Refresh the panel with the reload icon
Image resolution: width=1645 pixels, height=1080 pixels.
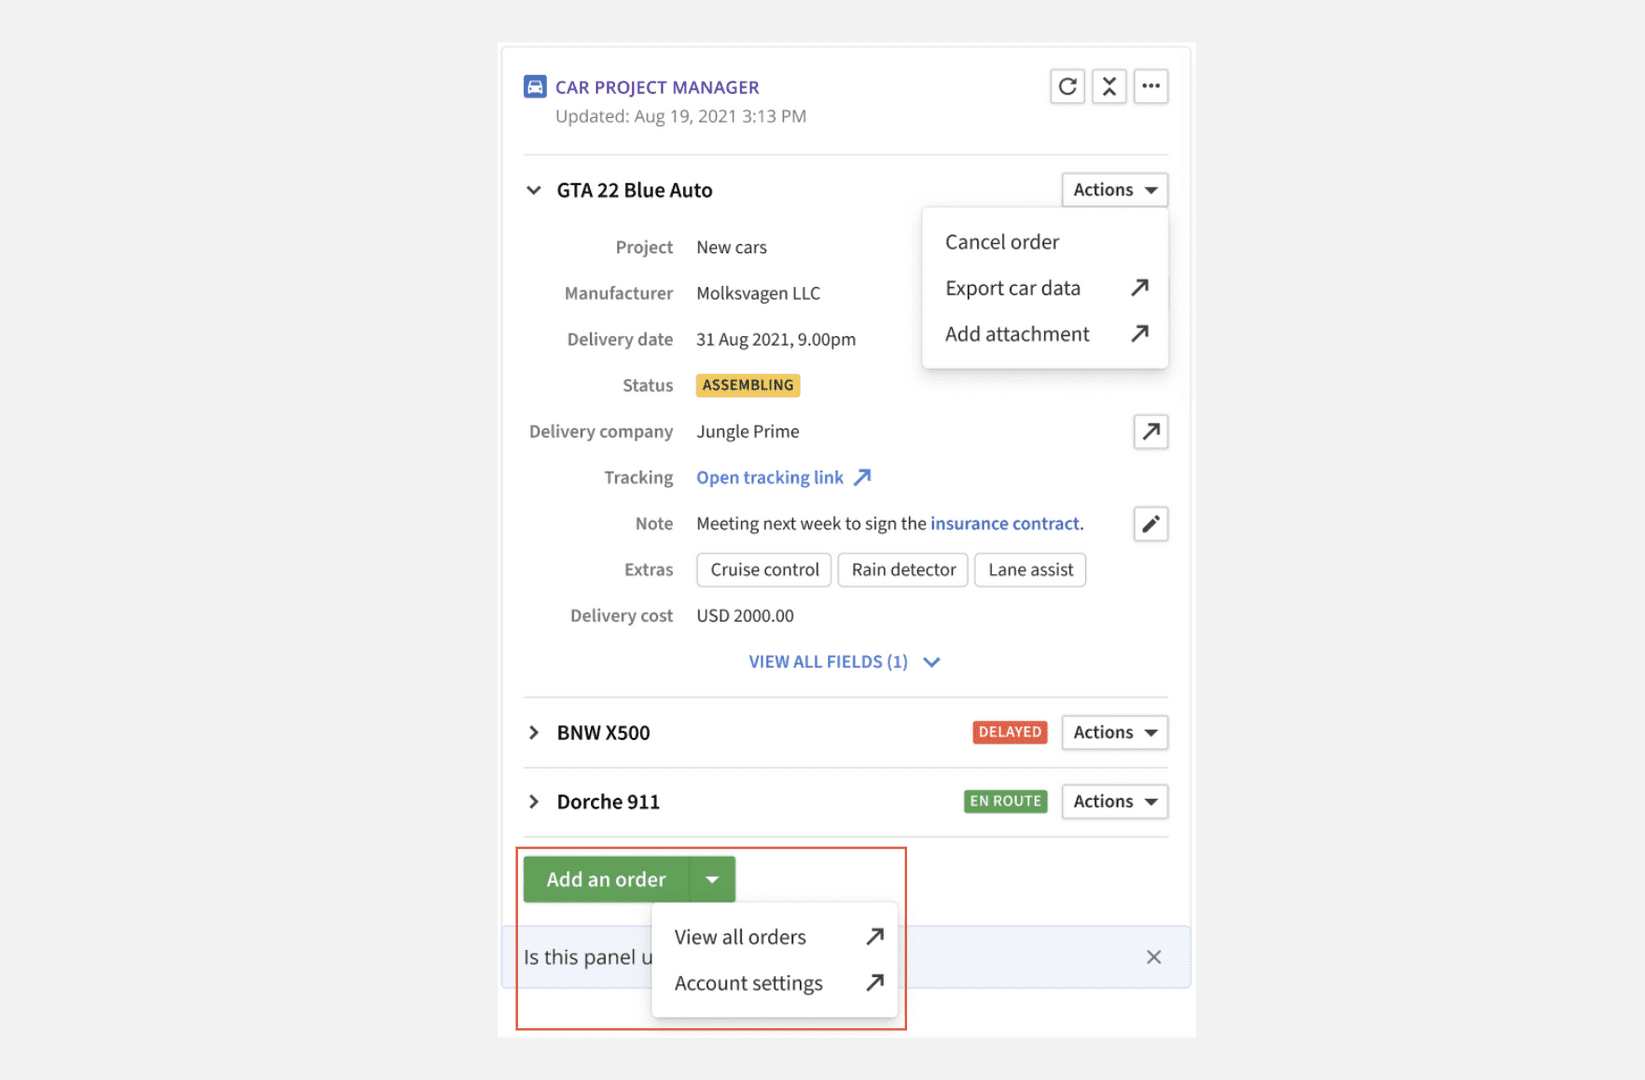[1068, 87]
